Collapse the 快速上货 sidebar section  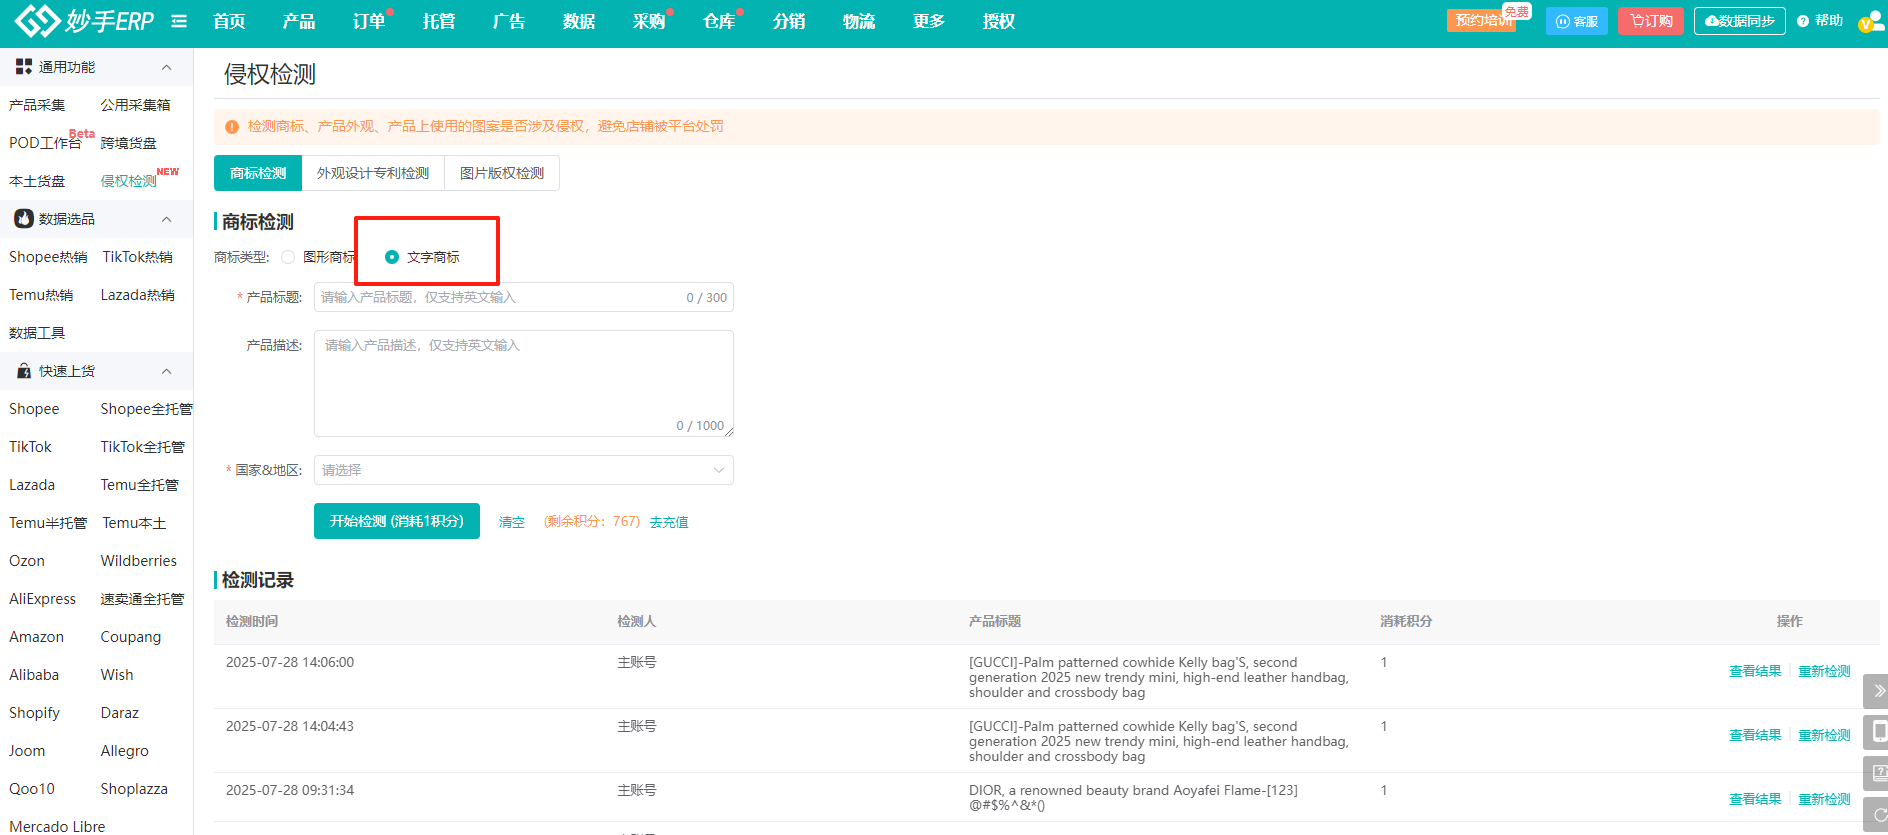[166, 371]
